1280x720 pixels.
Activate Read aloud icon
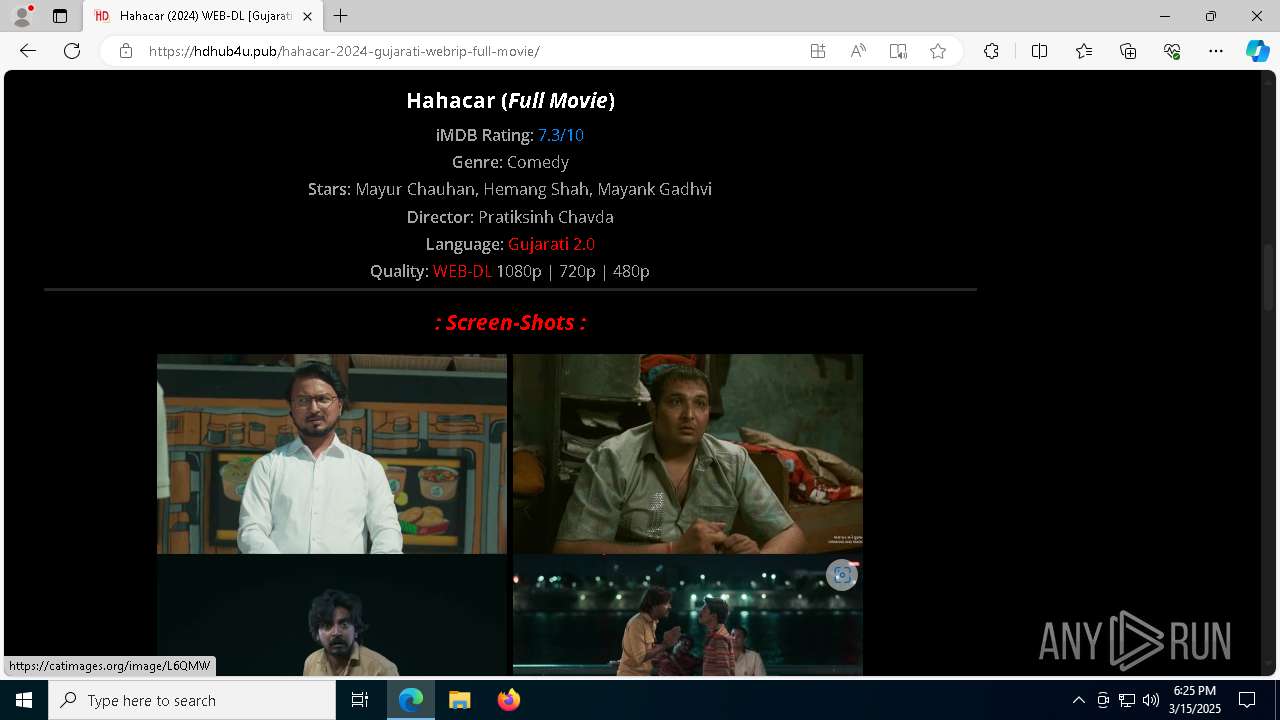coord(858,51)
